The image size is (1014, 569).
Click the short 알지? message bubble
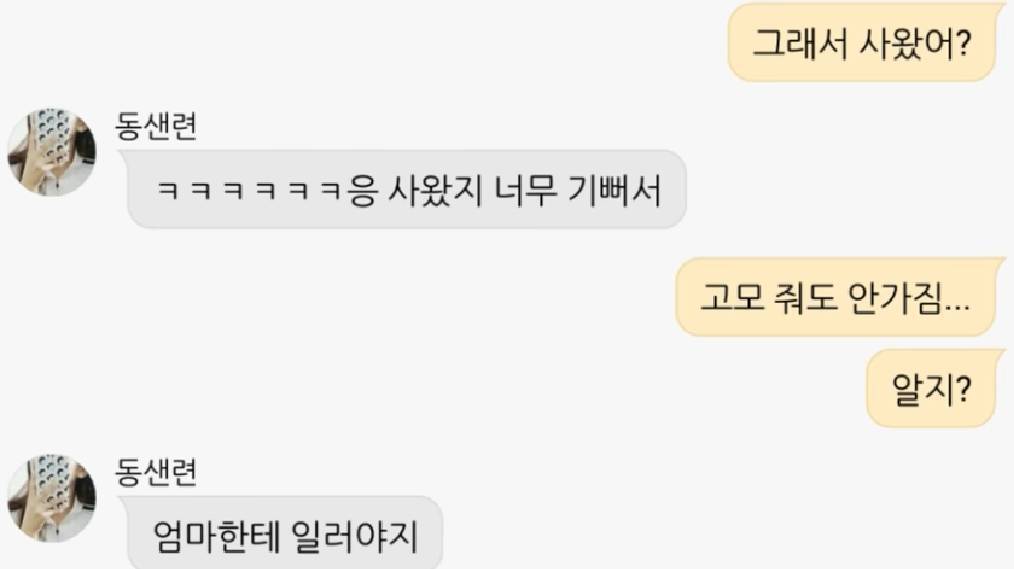[x=933, y=388]
